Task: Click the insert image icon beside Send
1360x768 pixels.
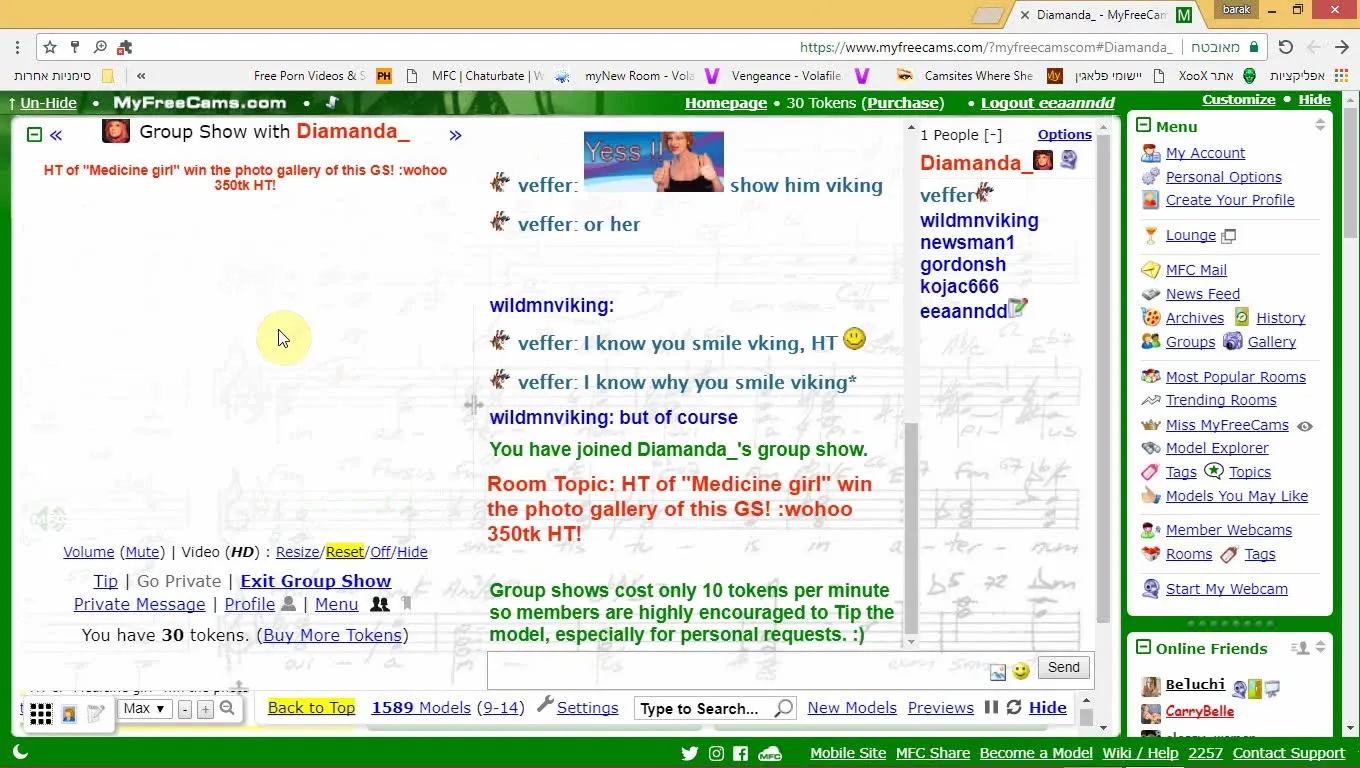Action: tap(997, 672)
